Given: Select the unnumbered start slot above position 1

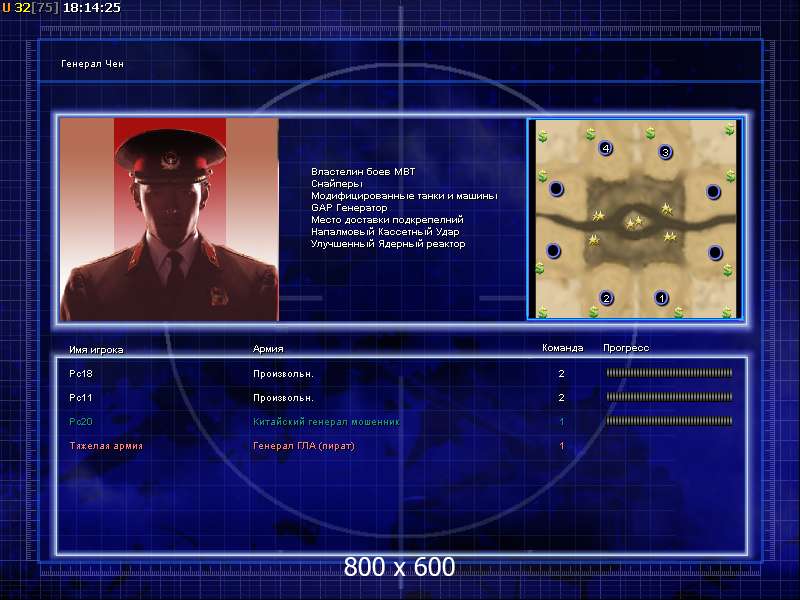Looking at the screenshot, I should 715,252.
